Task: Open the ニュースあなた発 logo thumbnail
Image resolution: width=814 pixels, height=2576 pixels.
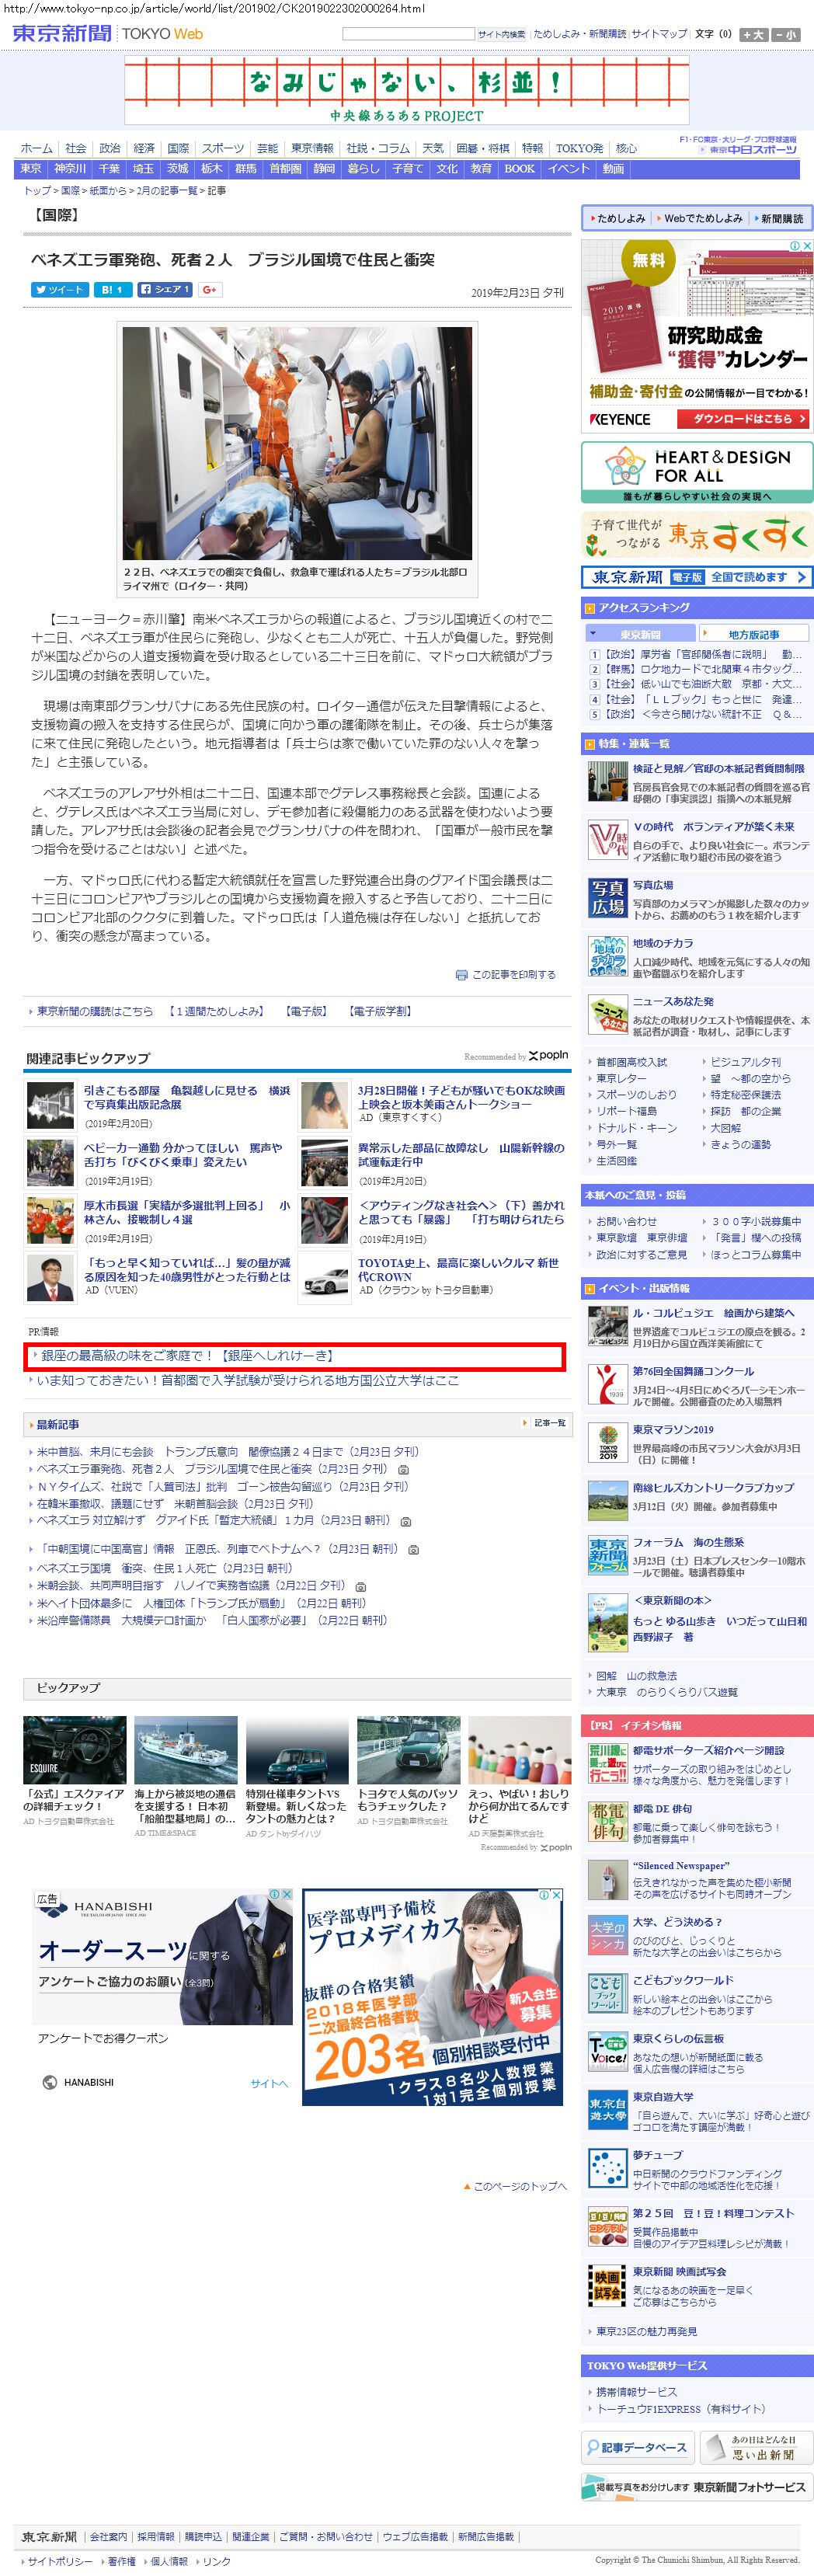Action: [607, 1014]
